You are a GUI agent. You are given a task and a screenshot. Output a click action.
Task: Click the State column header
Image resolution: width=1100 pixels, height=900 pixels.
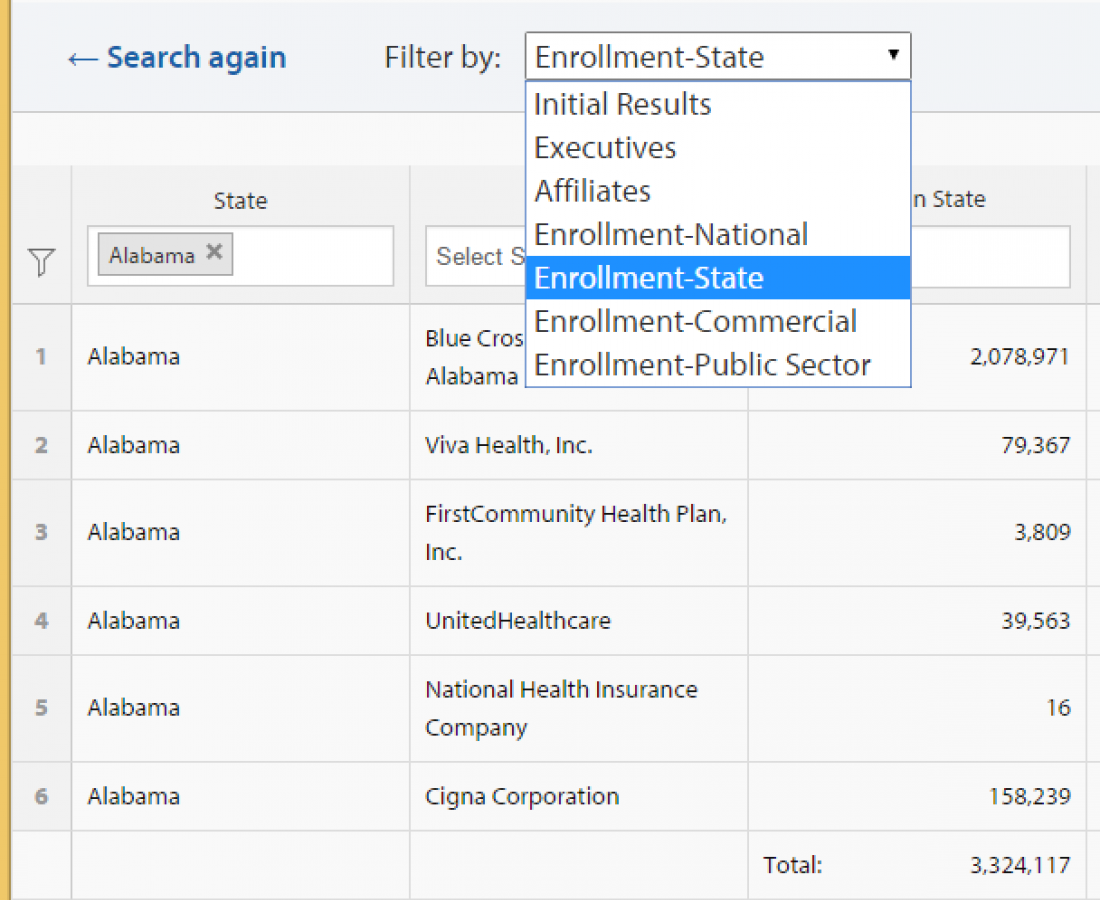click(x=241, y=201)
